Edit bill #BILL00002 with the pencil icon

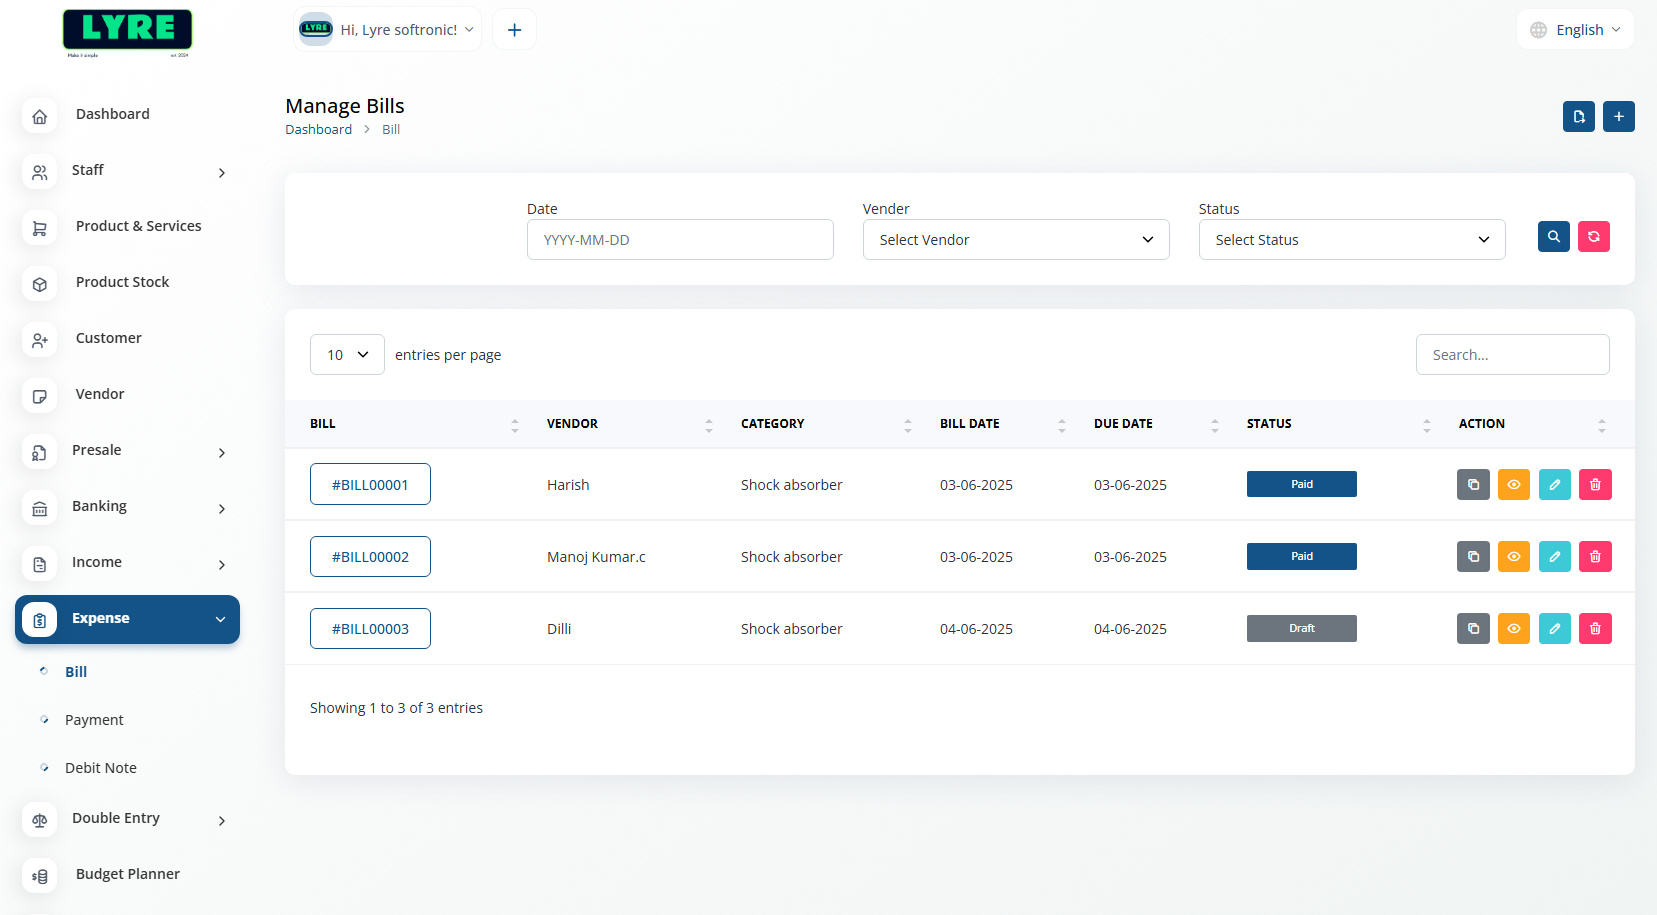tap(1554, 557)
